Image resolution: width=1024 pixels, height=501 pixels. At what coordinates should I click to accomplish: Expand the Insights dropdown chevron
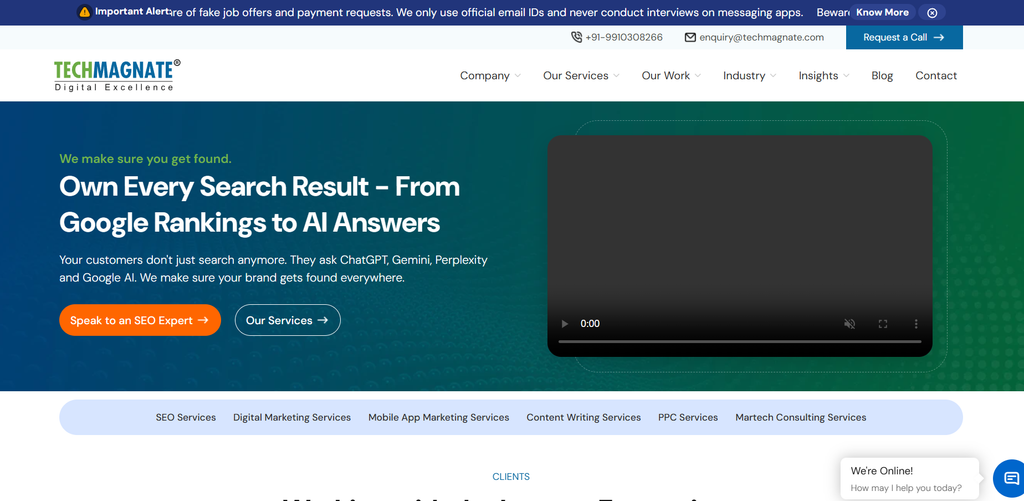846,76
